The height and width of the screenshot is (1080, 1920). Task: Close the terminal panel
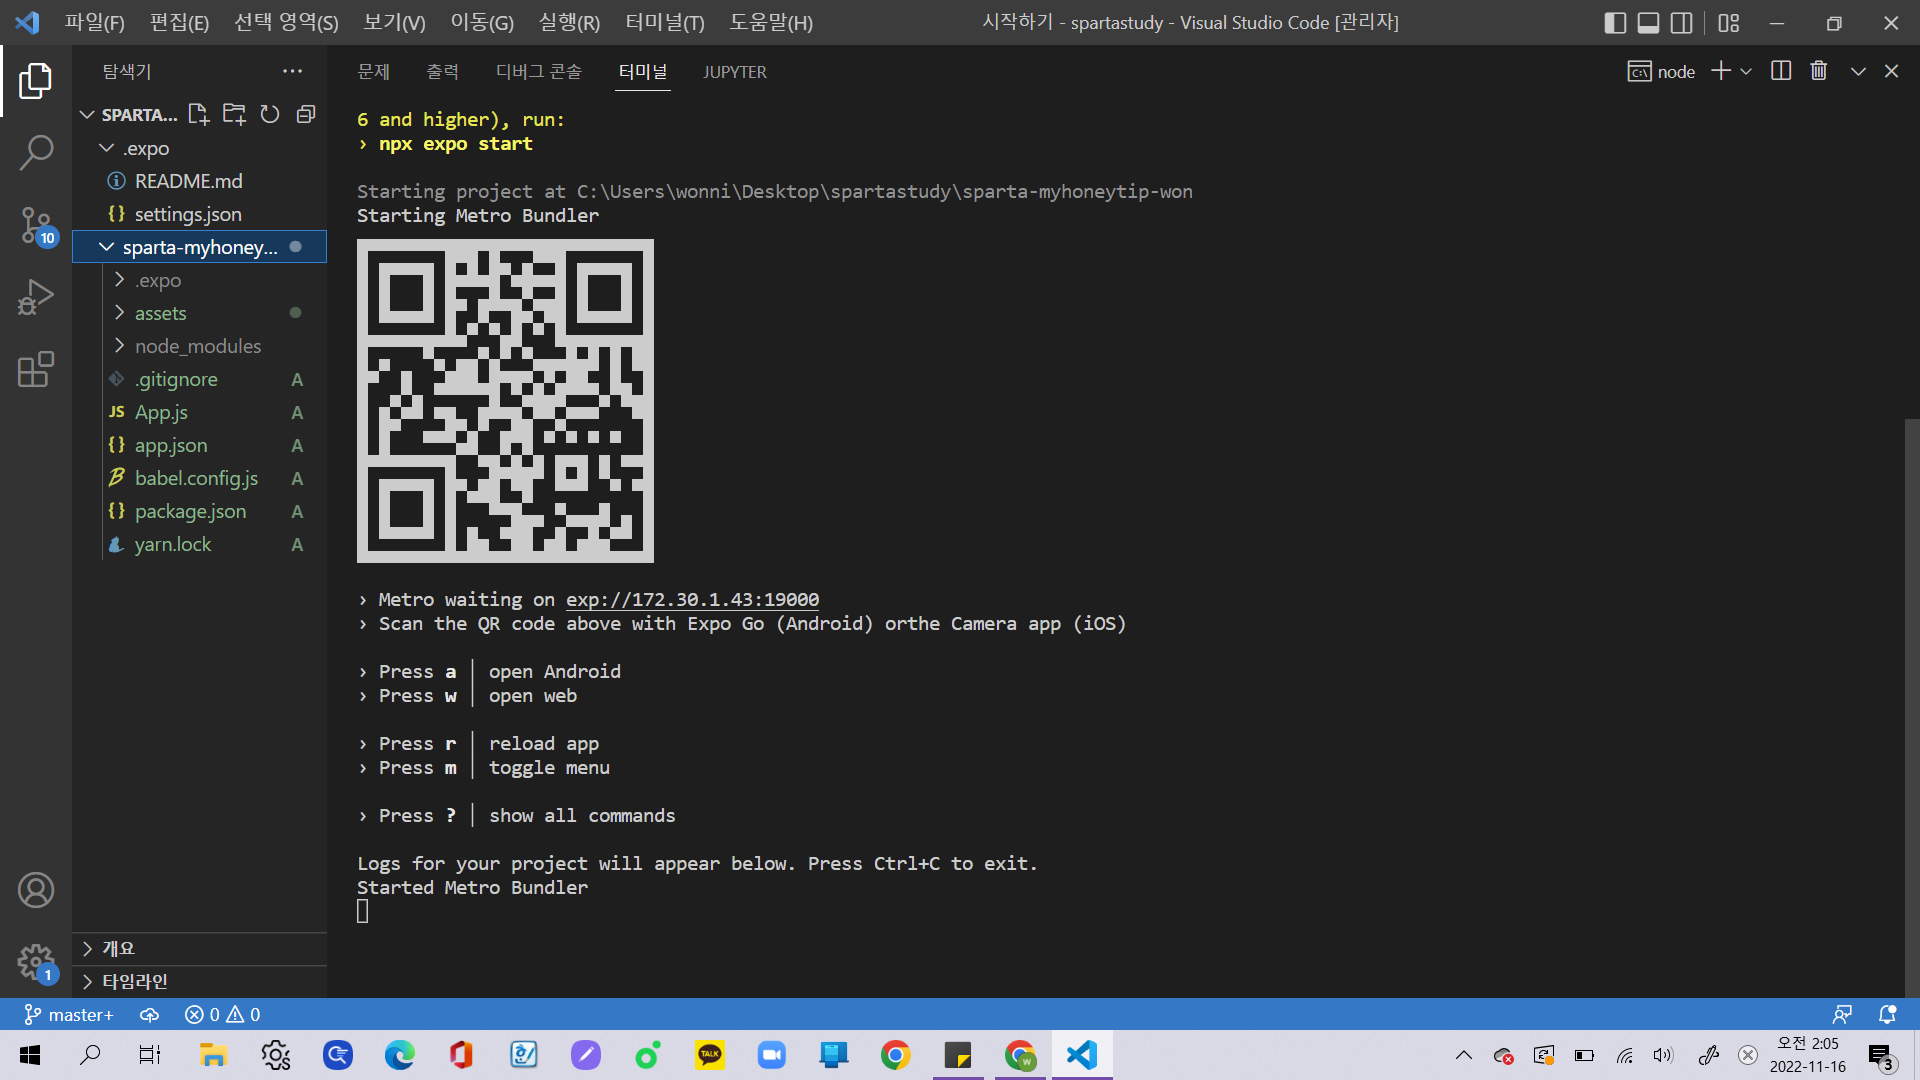point(1891,71)
